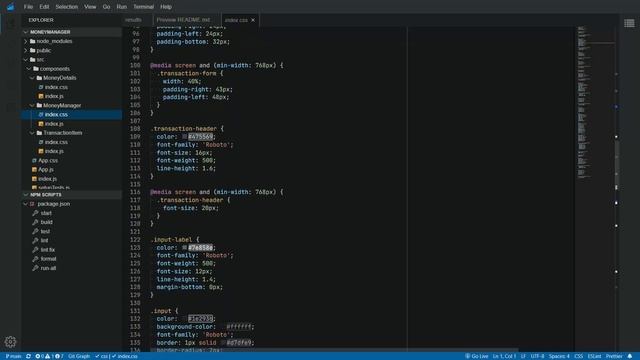Toggle the editor layout icon at top right
The height and width of the screenshot is (360, 640).
coord(629,23)
